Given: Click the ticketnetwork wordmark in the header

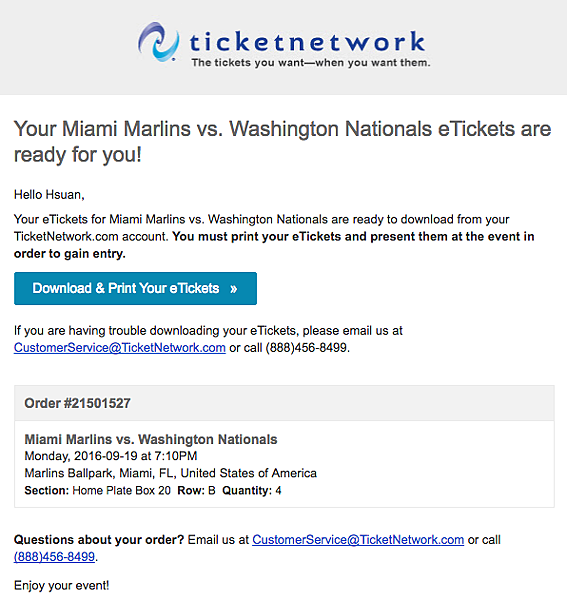Looking at the screenshot, I should 307,41.
